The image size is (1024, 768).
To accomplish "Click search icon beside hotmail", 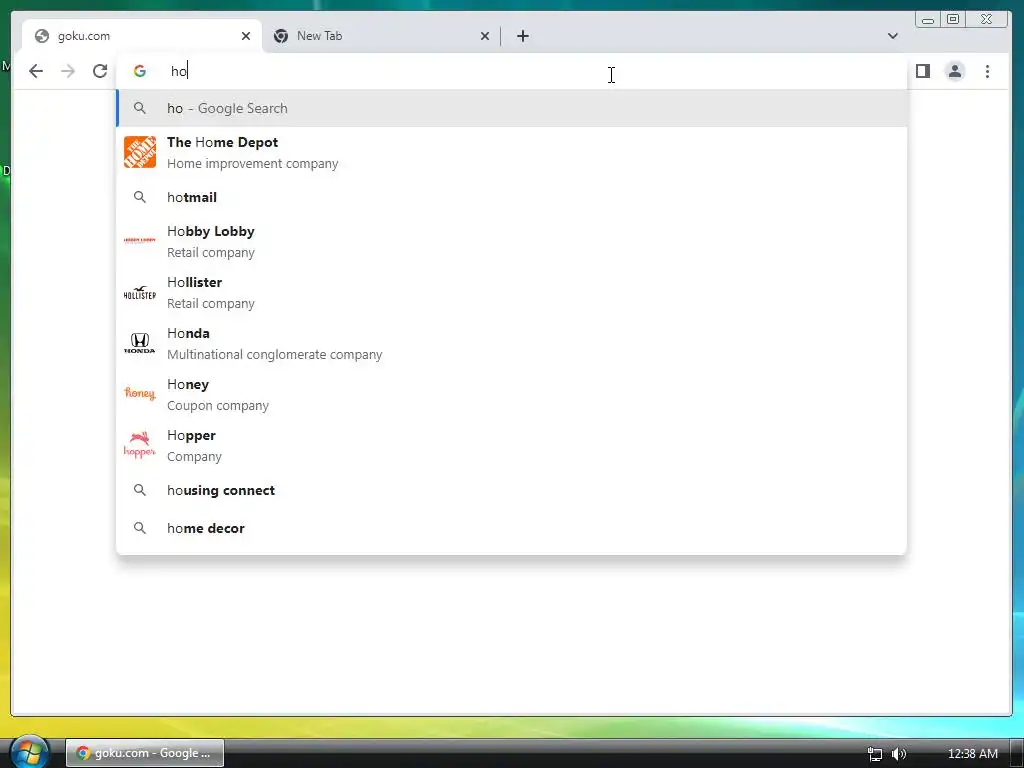I will click(140, 197).
